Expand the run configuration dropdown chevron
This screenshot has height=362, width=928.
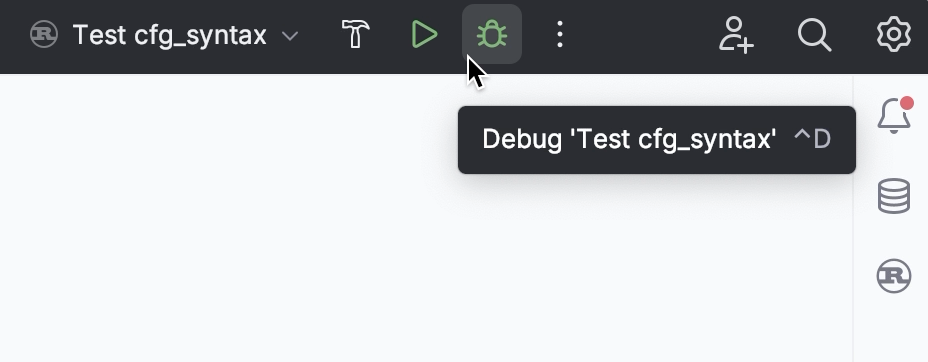[x=290, y=36]
